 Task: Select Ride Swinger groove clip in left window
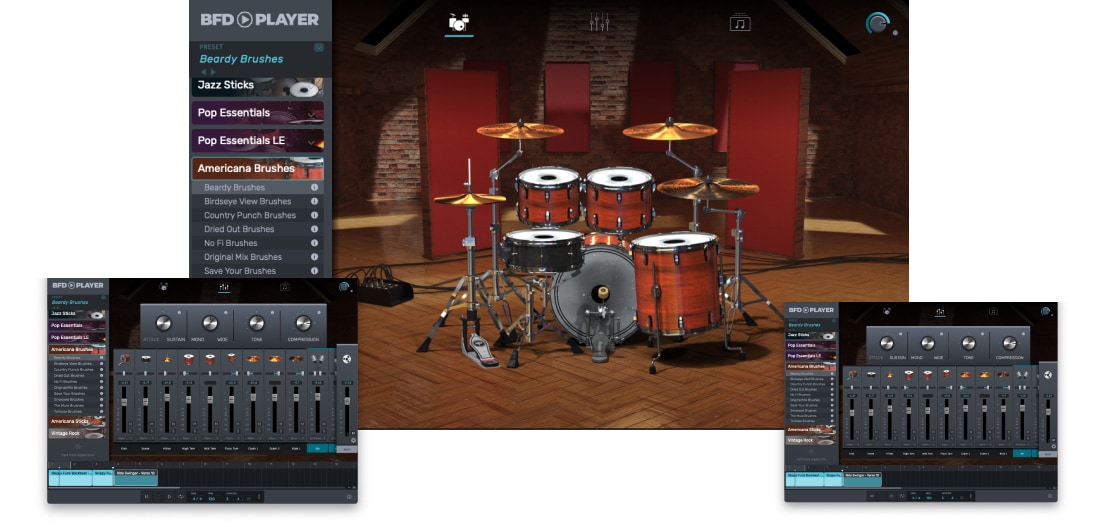(136, 477)
